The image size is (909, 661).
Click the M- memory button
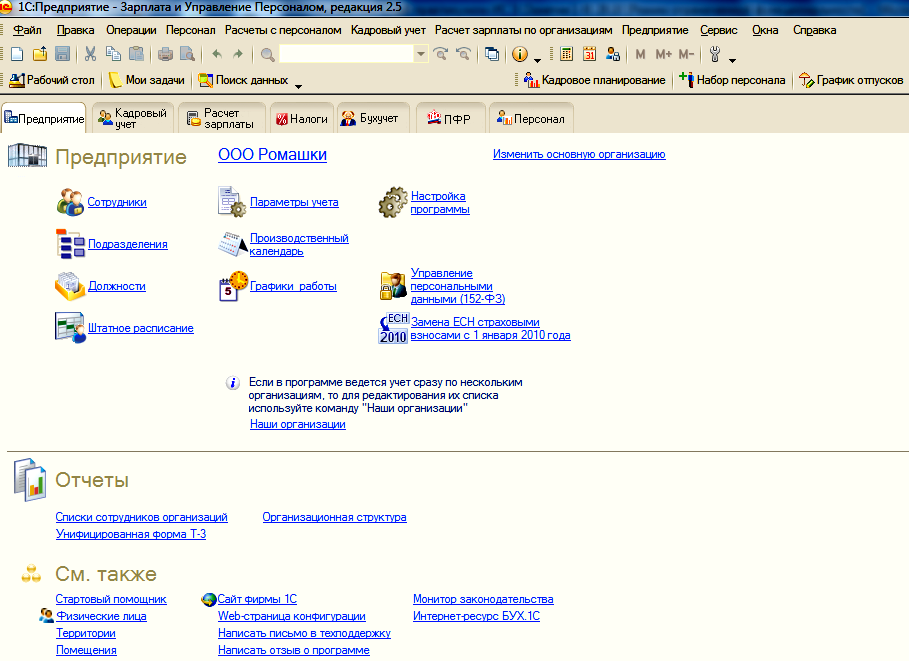pyautogui.click(x=686, y=54)
